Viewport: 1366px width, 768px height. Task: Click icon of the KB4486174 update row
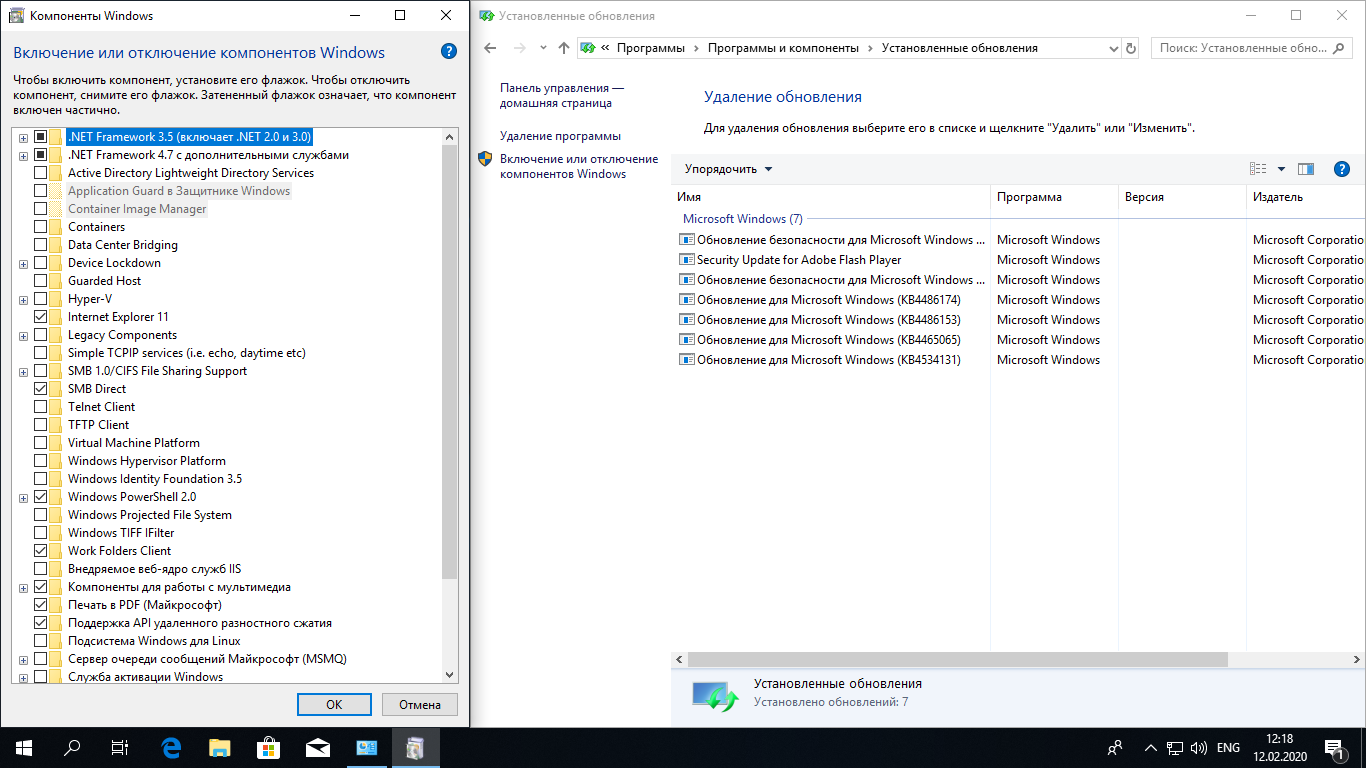[x=686, y=300]
